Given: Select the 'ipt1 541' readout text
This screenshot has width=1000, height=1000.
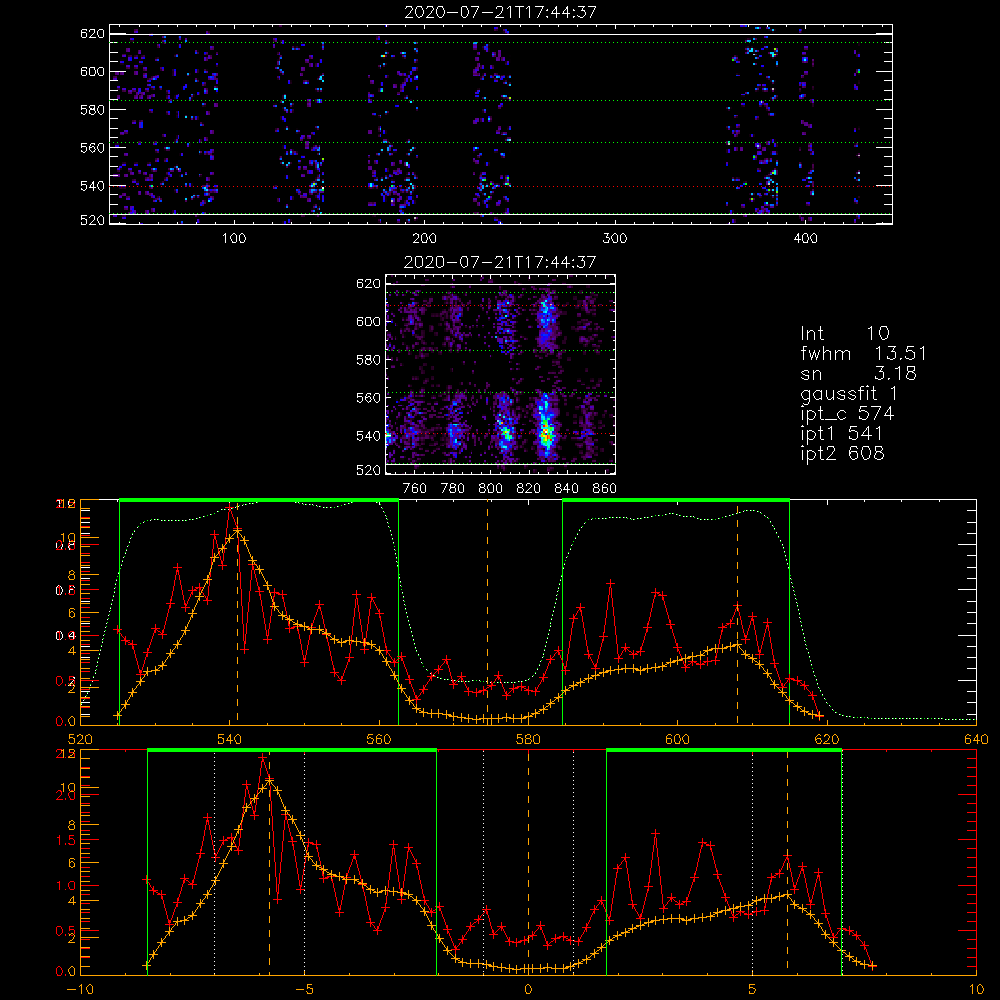Looking at the screenshot, I should [x=841, y=434].
